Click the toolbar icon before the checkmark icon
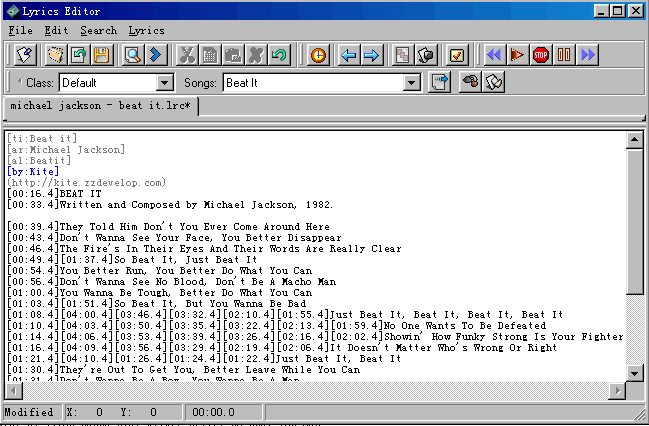649x426 pixels. tap(426, 55)
